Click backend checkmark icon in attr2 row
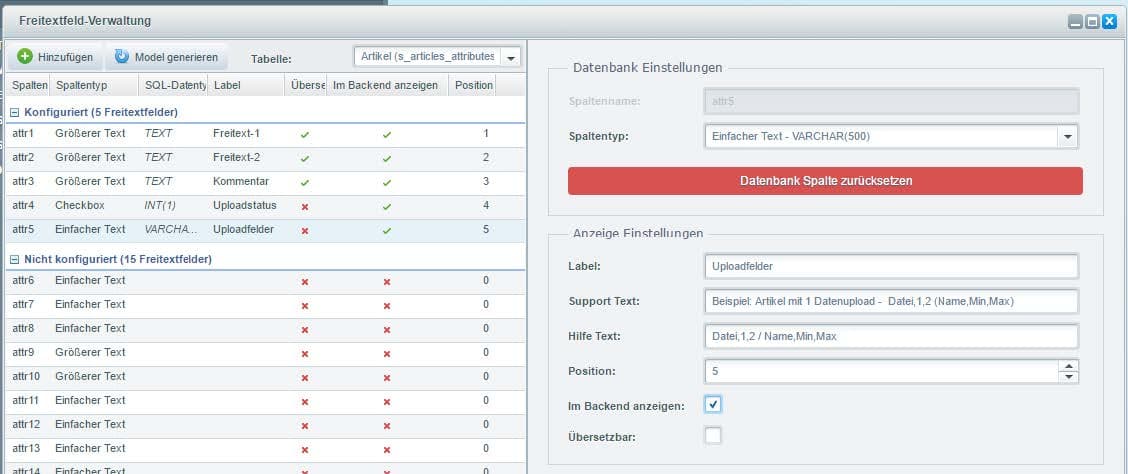Viewport: 1128px width, 474px height. [387, 158]
